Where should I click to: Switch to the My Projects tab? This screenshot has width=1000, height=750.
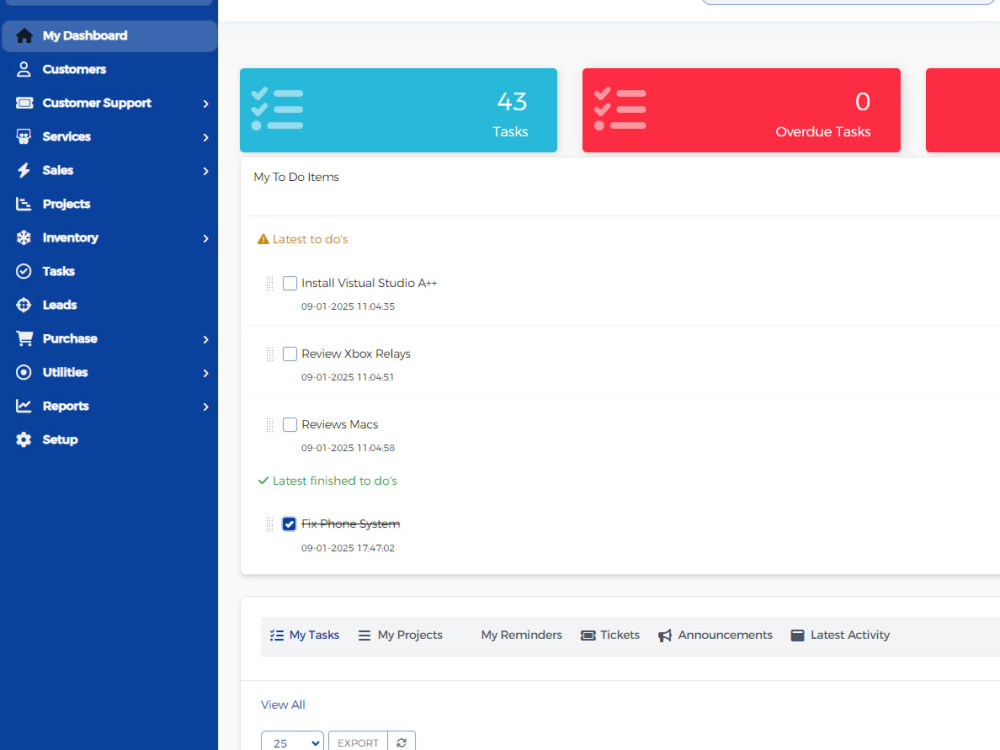coord(401,635)
